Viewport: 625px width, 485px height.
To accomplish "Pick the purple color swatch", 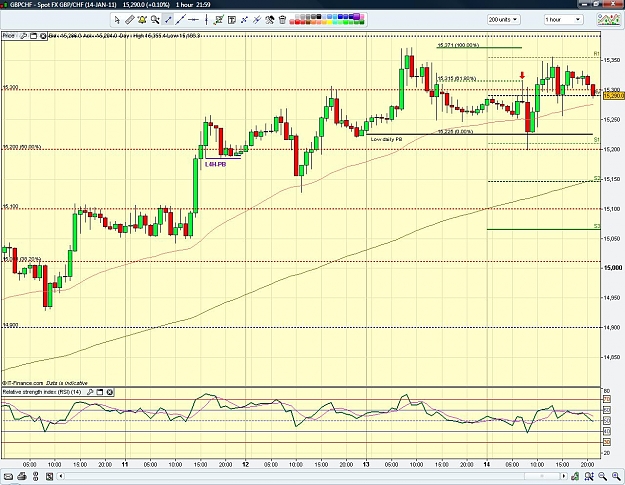I will click(x=356, y=16).
